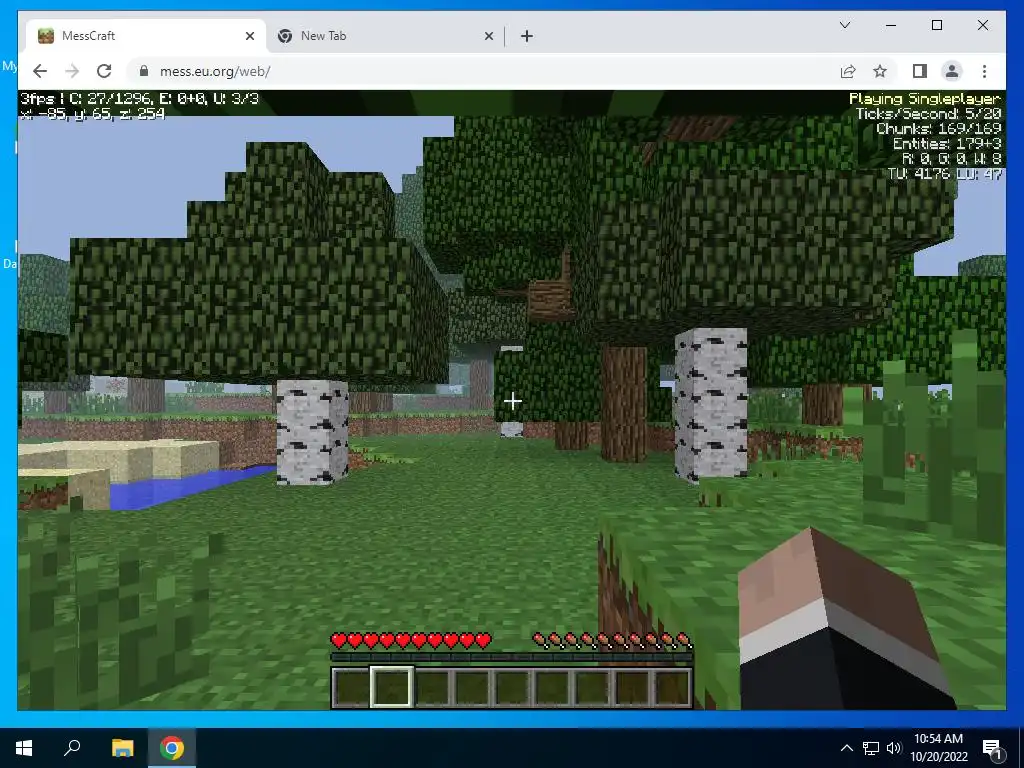Click the 'Ticks/Second: 5/20' debug text

pyautogui.click(x=929, y=114)
